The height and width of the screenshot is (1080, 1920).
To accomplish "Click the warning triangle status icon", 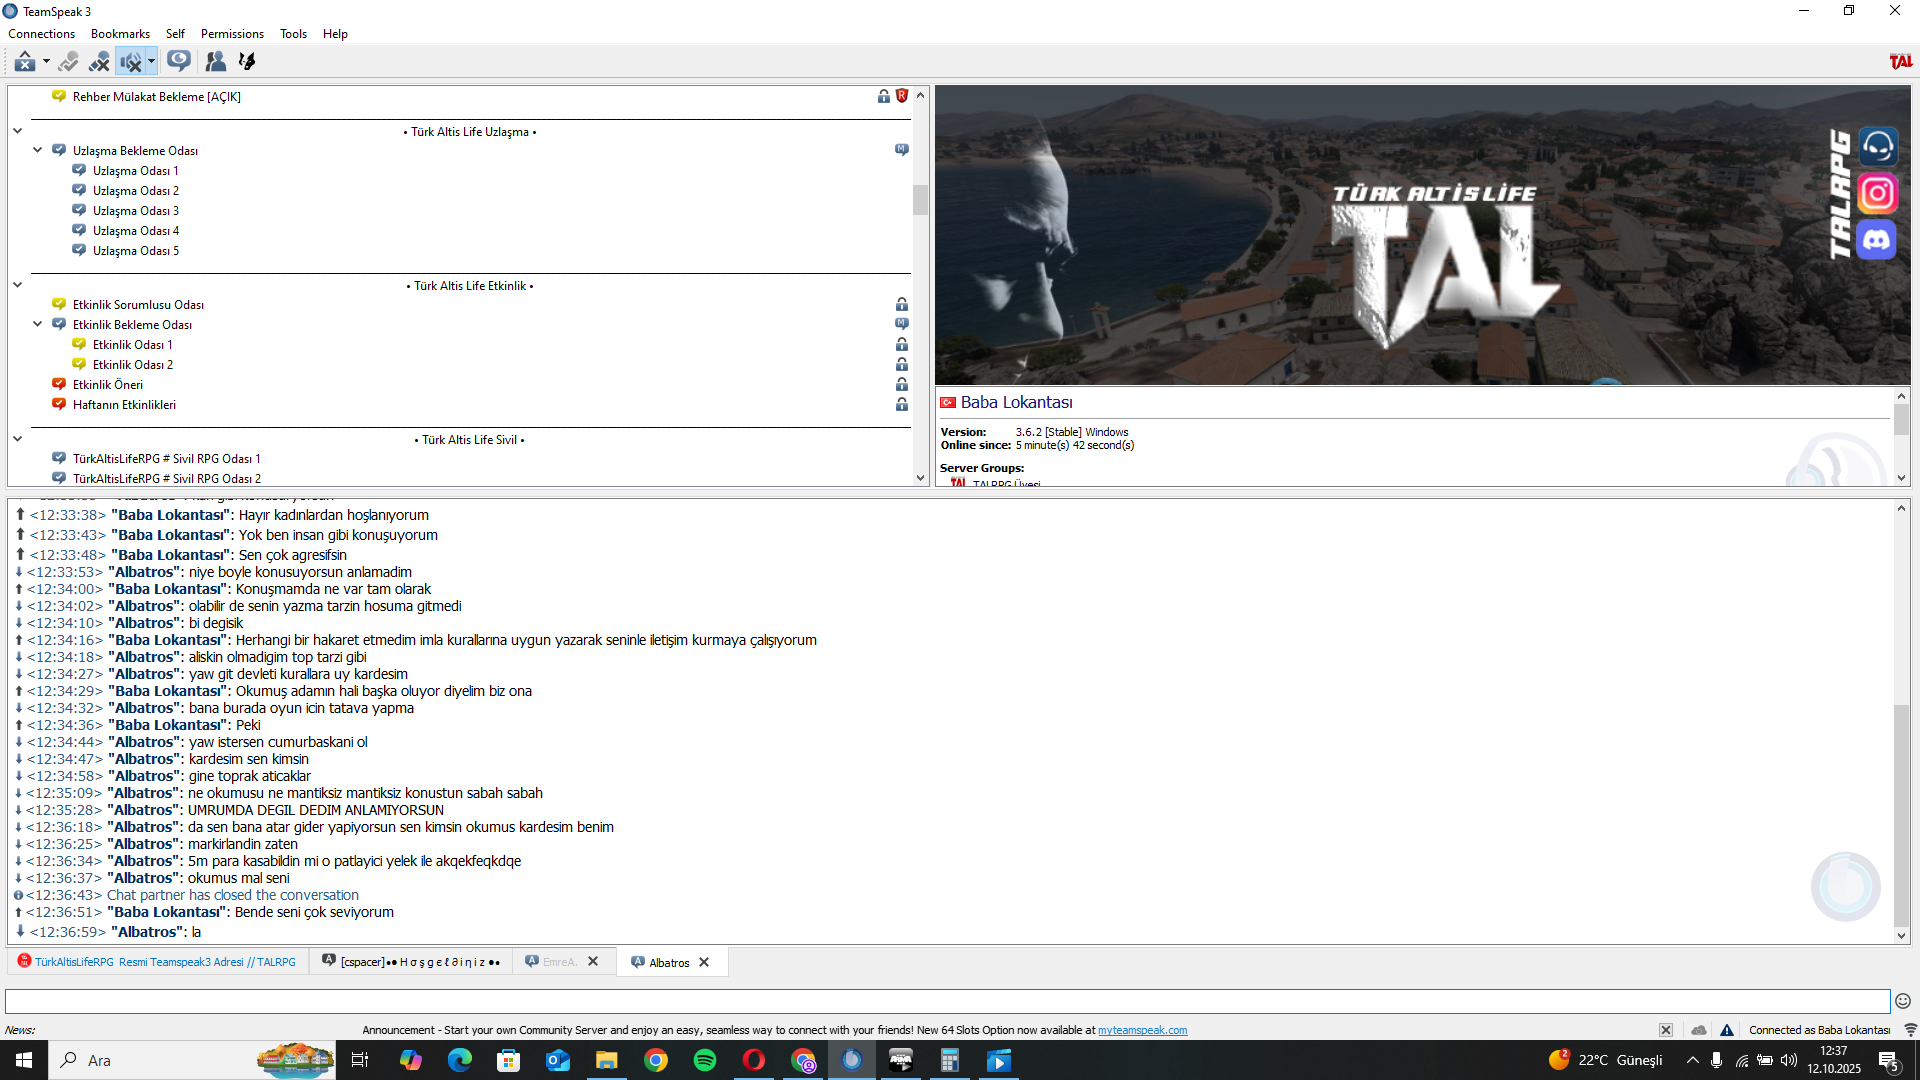I will [x=1727, y=1030].
